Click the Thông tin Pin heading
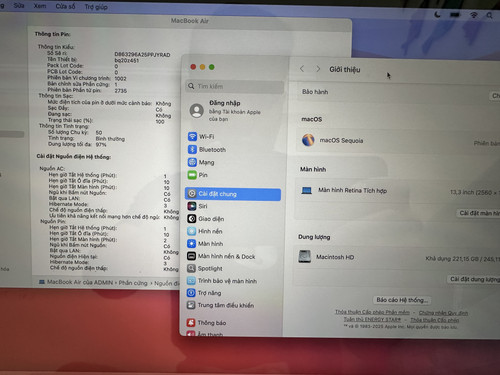 [x=53, y=34]
